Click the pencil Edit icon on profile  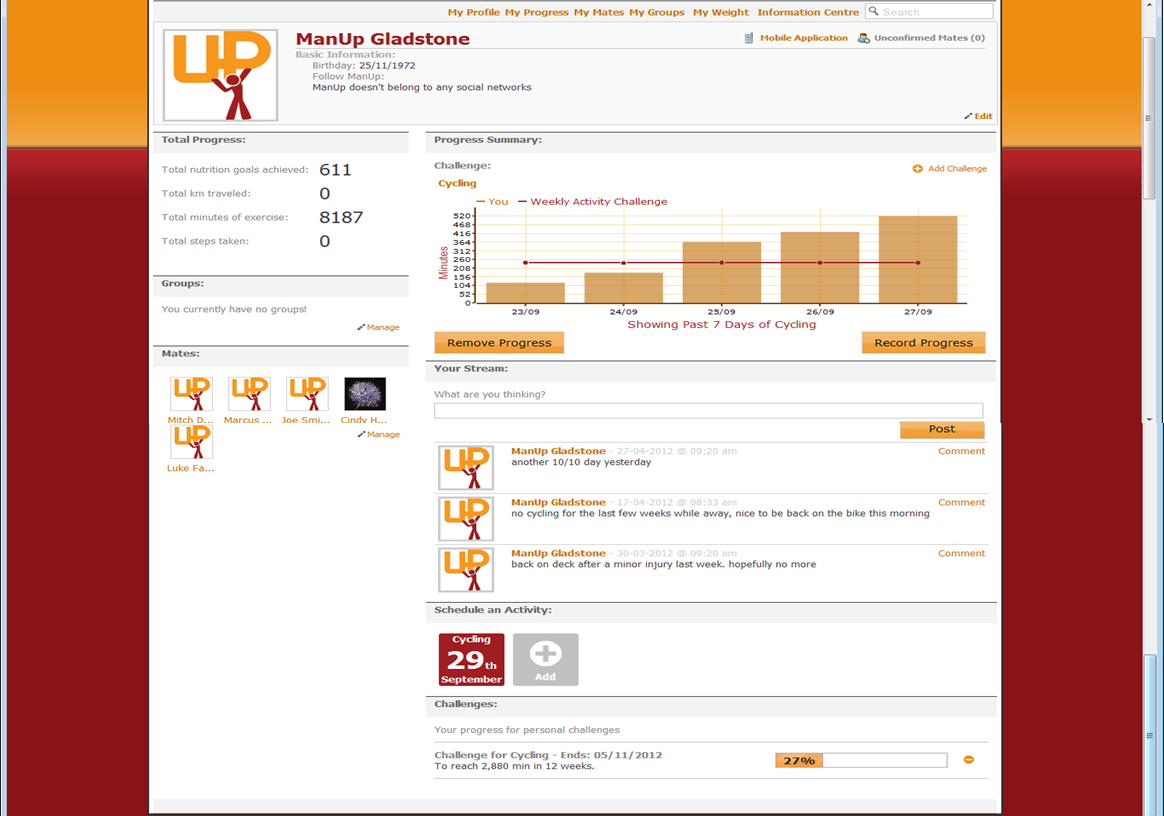(x=968, y=116)
